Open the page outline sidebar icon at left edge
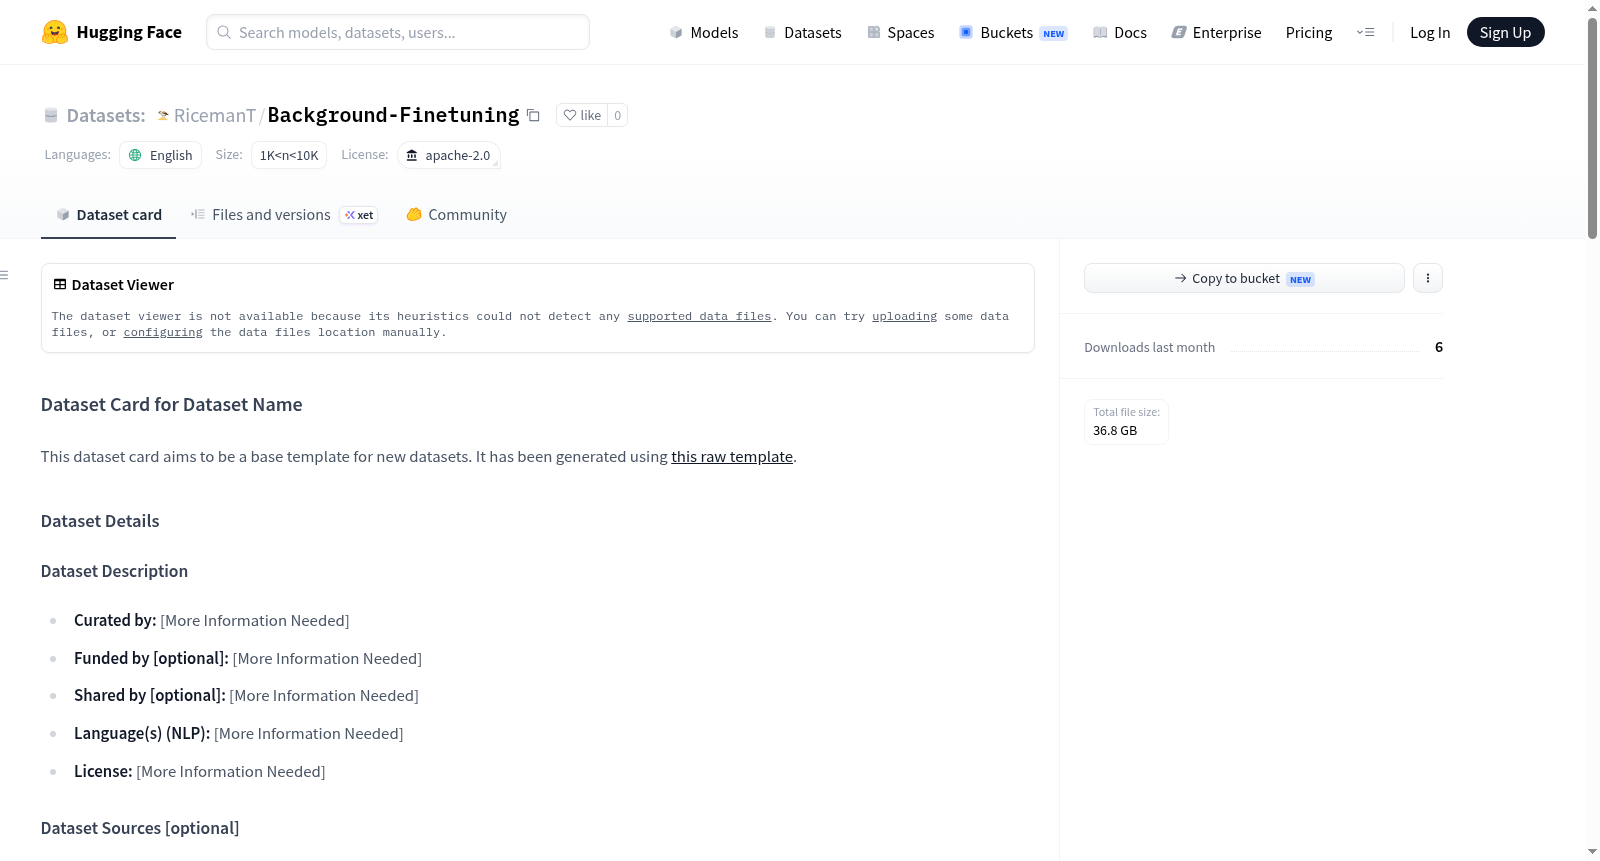The image size is (1600, 861). point(5,275)
